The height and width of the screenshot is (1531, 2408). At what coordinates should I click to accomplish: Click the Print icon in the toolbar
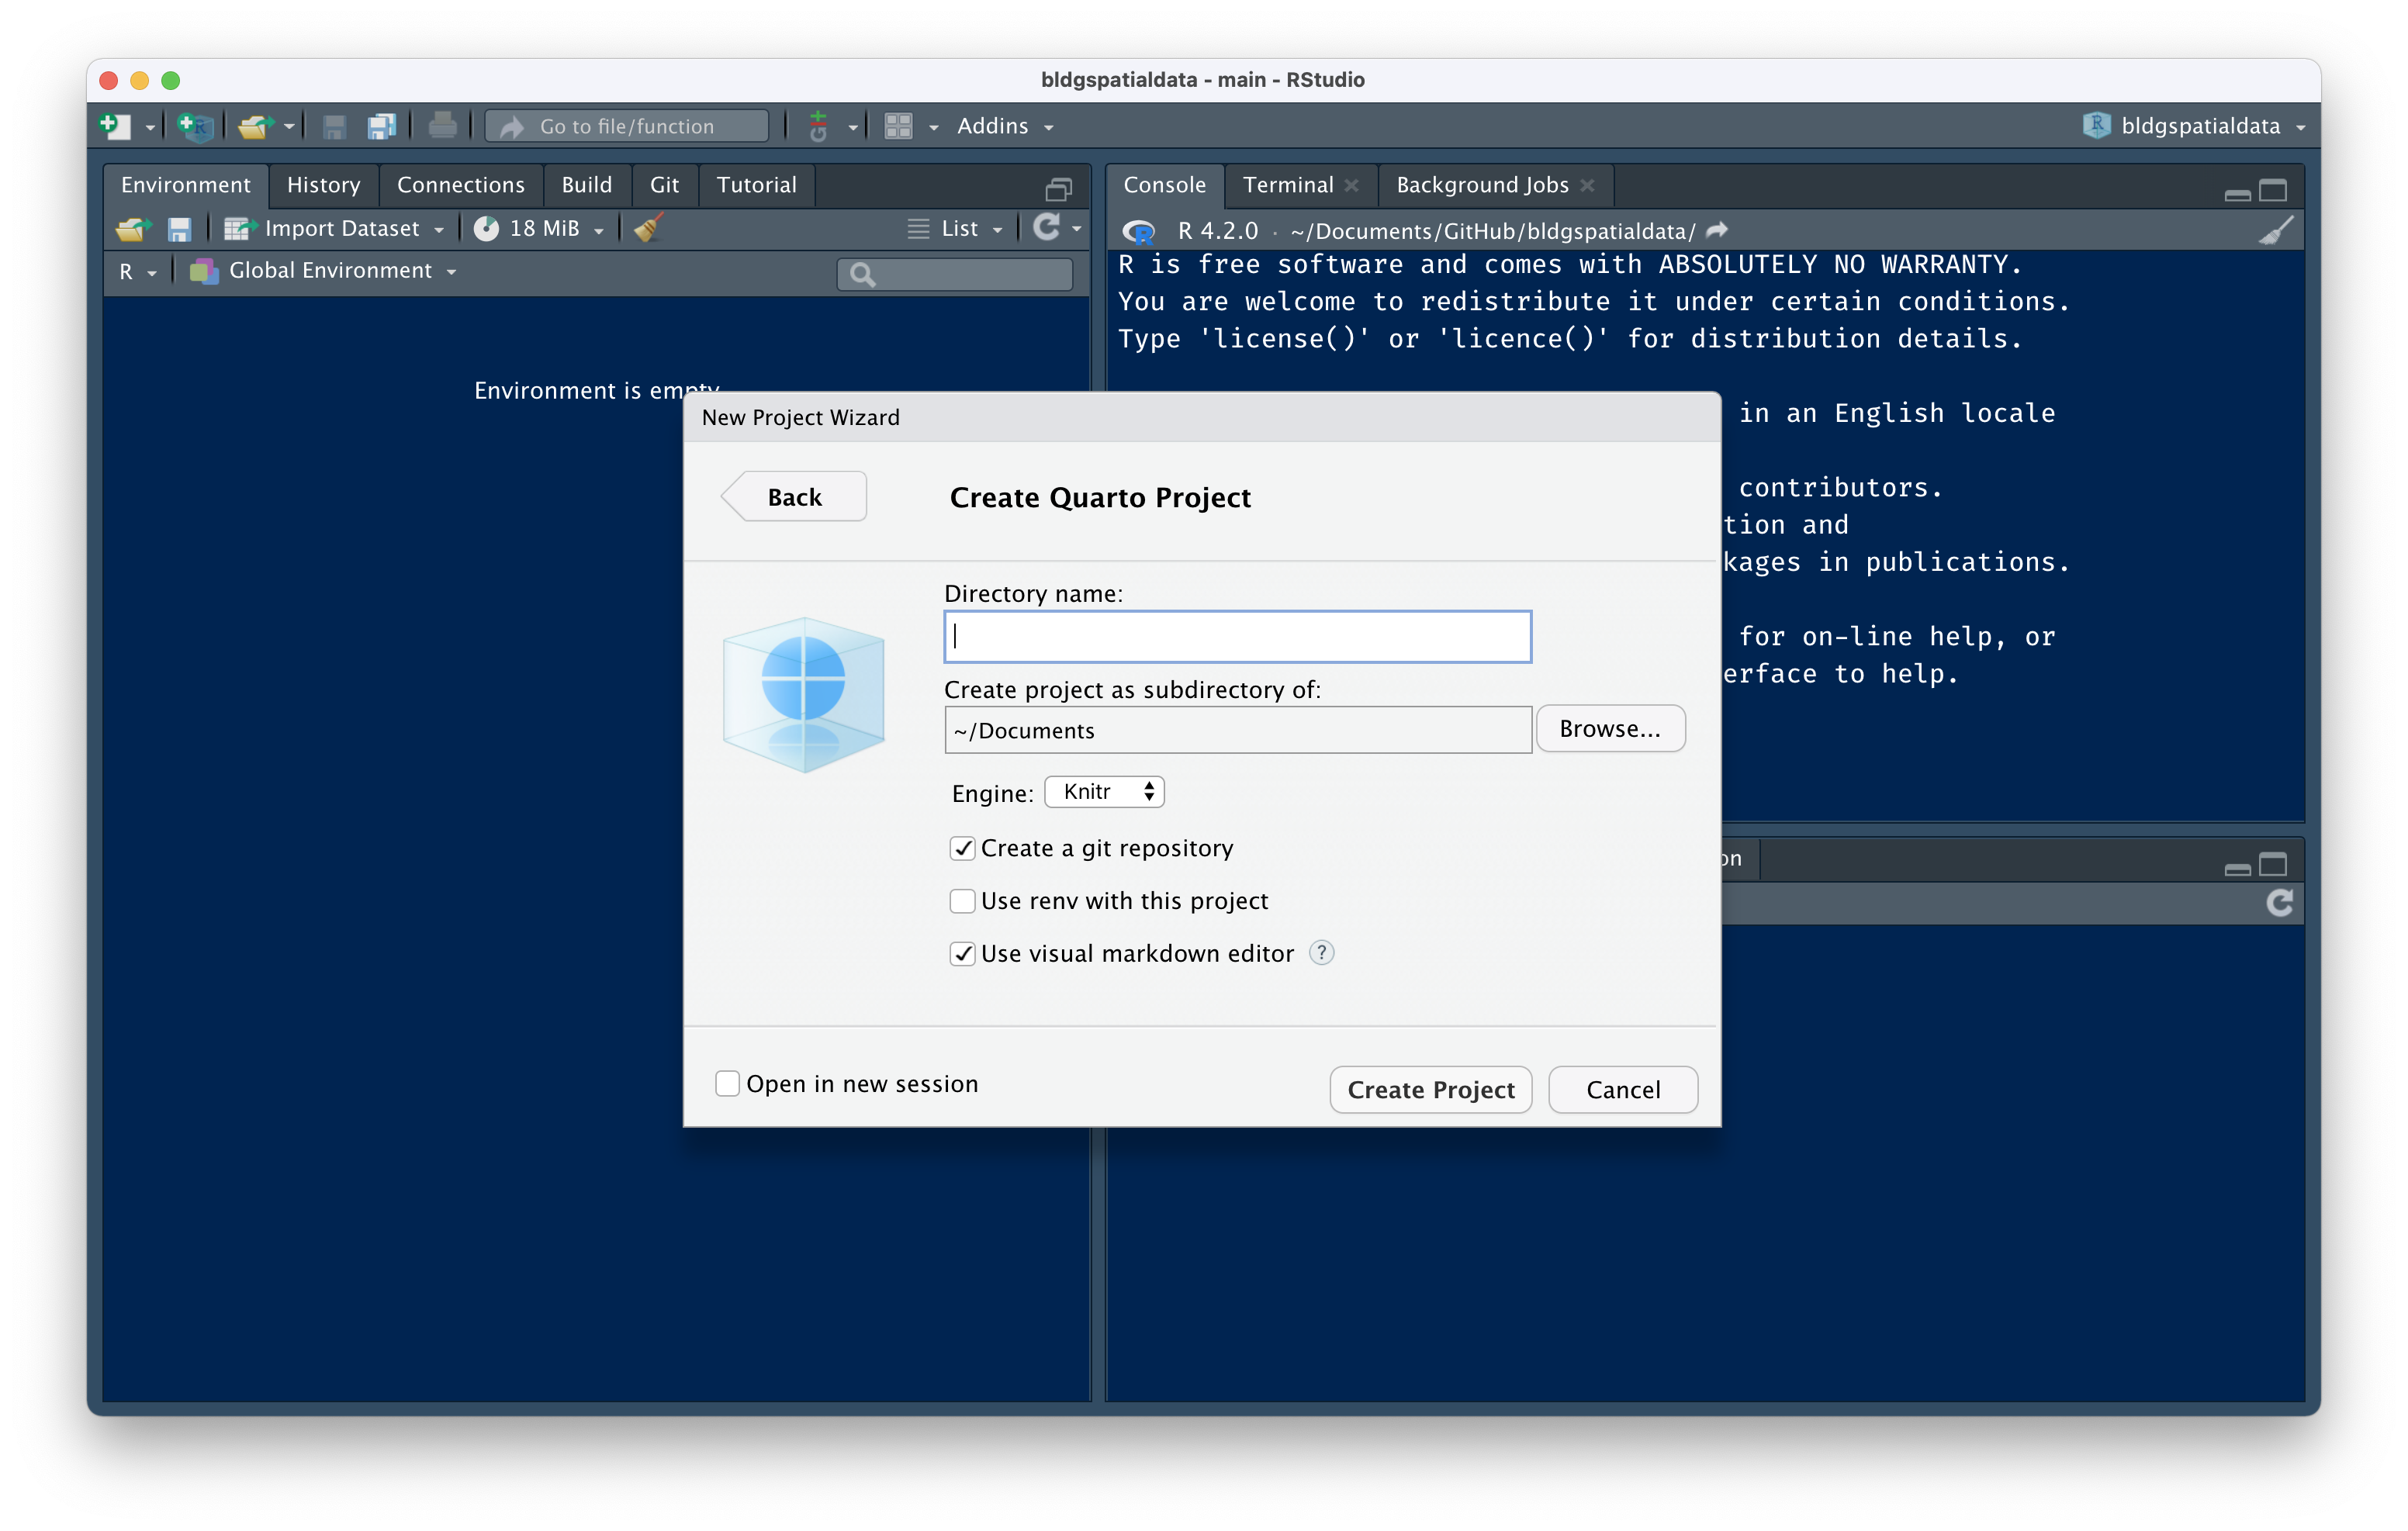441,125
